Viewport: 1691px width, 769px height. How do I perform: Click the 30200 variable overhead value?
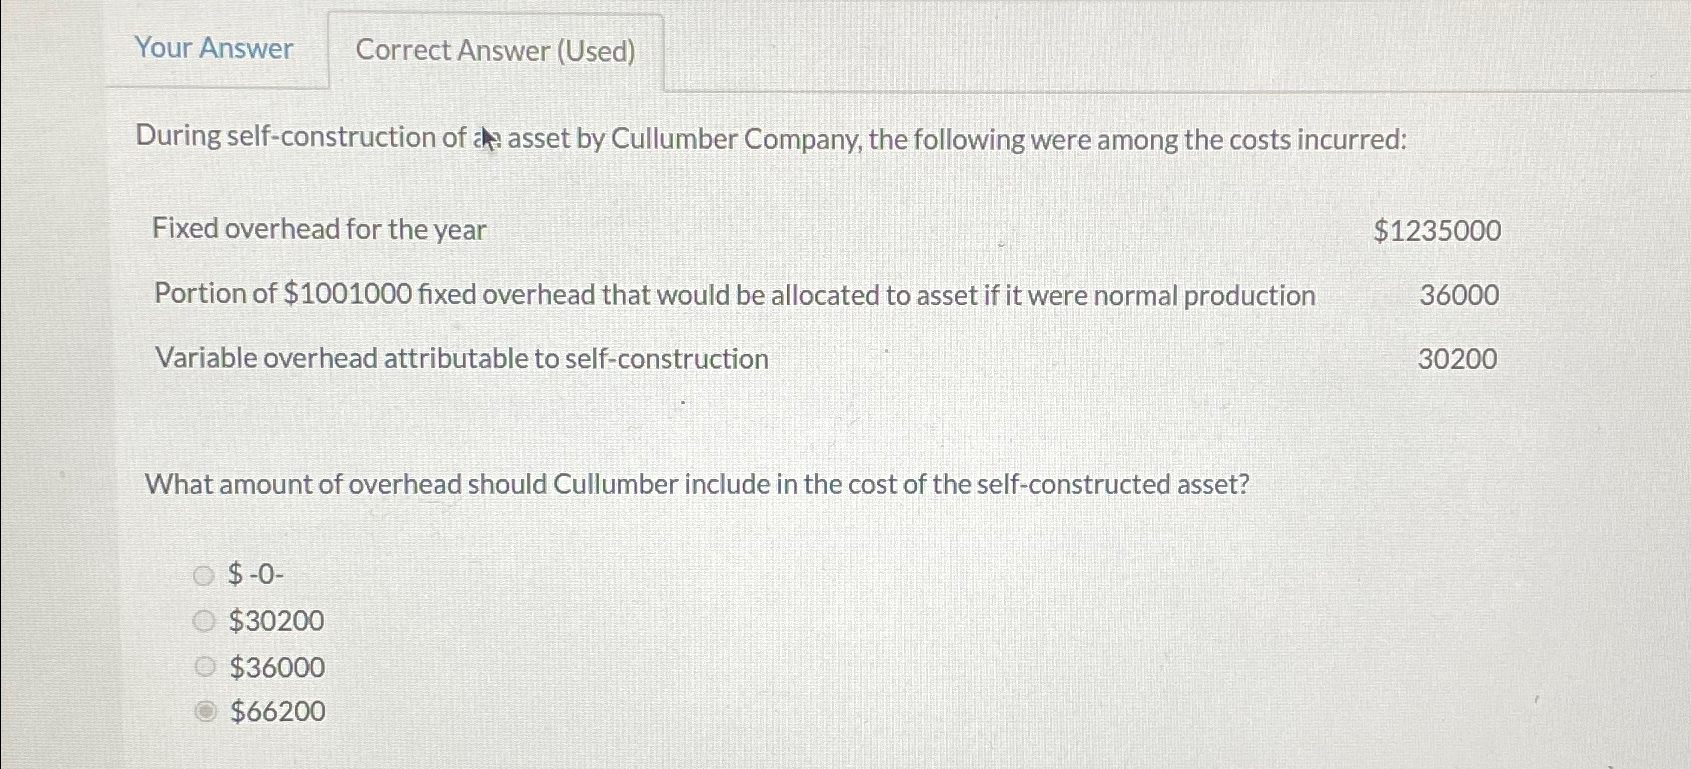(1458, 358)
